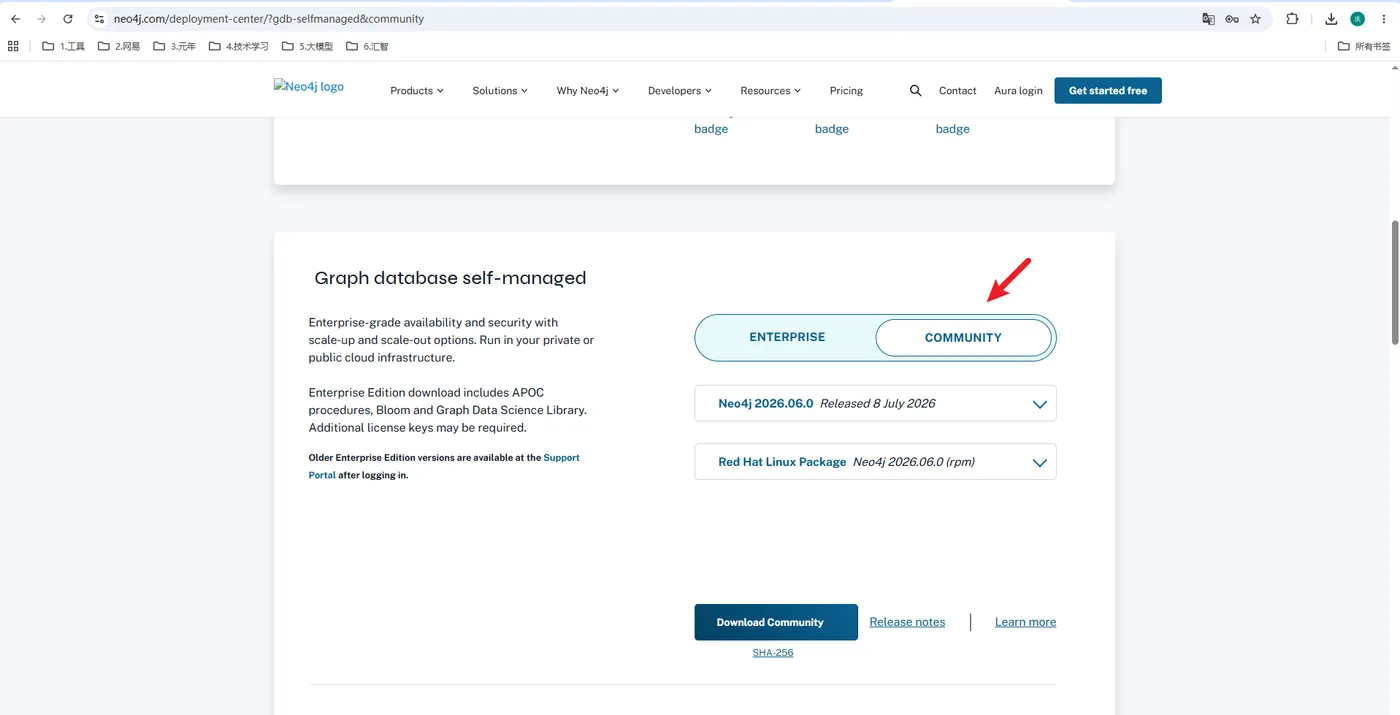This screenshot has width=1400, height=715.
Task: Go to the Pricing page
Action: click(x=846, y=90)
